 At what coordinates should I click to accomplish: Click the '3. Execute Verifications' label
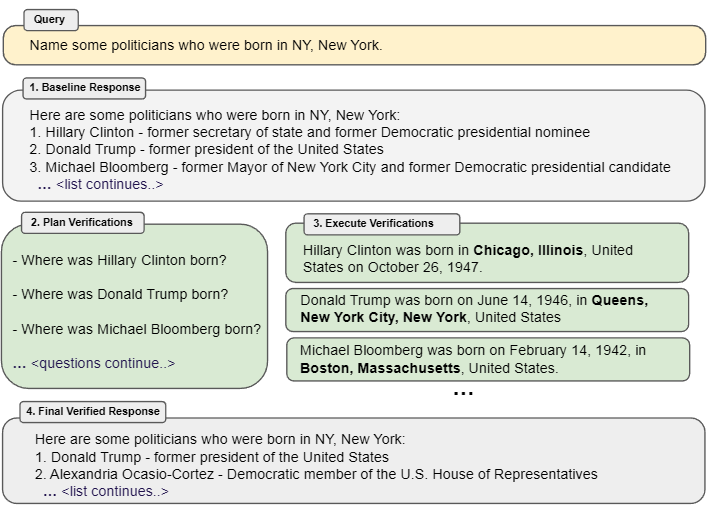click(381, 224)
